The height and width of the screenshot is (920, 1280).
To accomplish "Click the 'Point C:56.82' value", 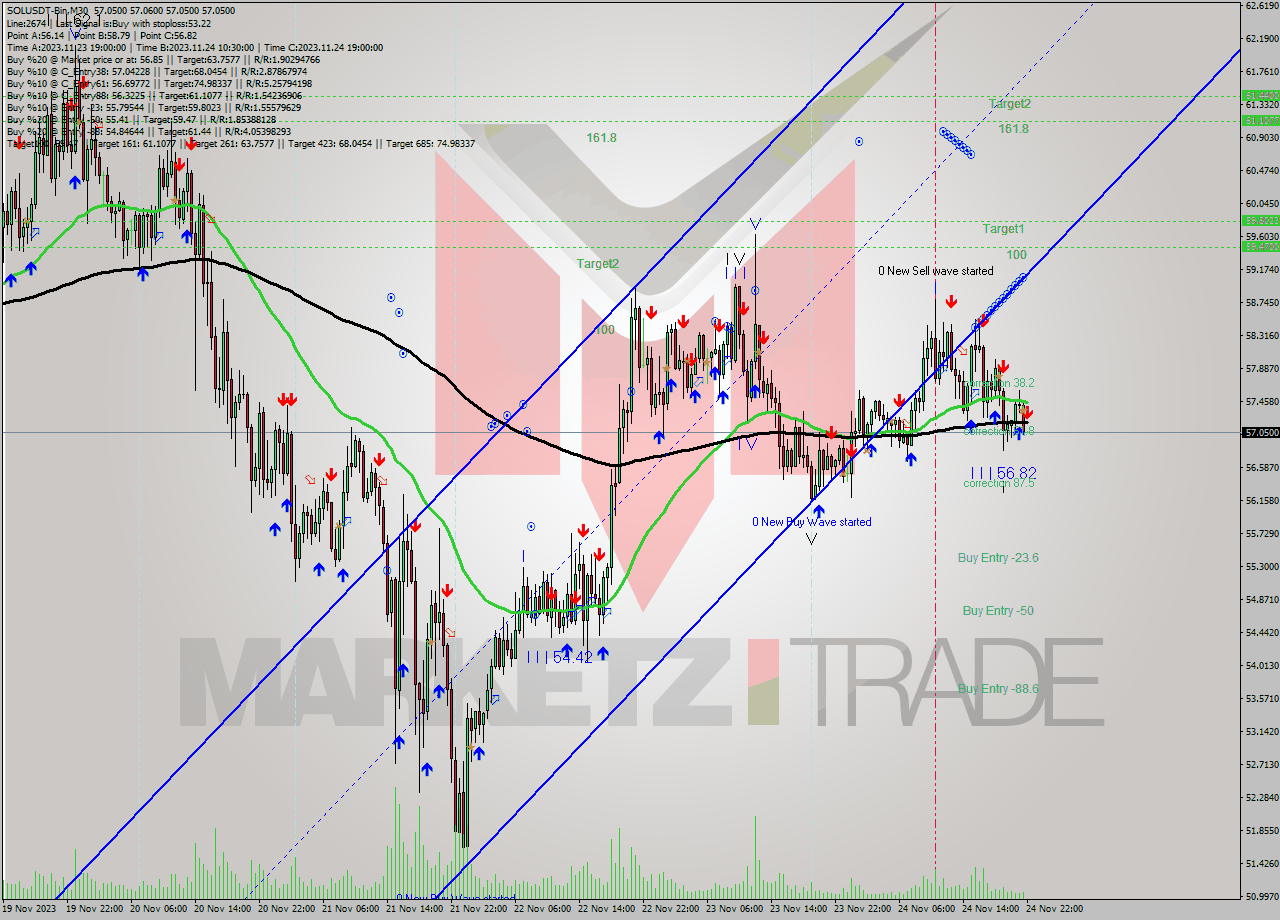I will click(168, 35).
